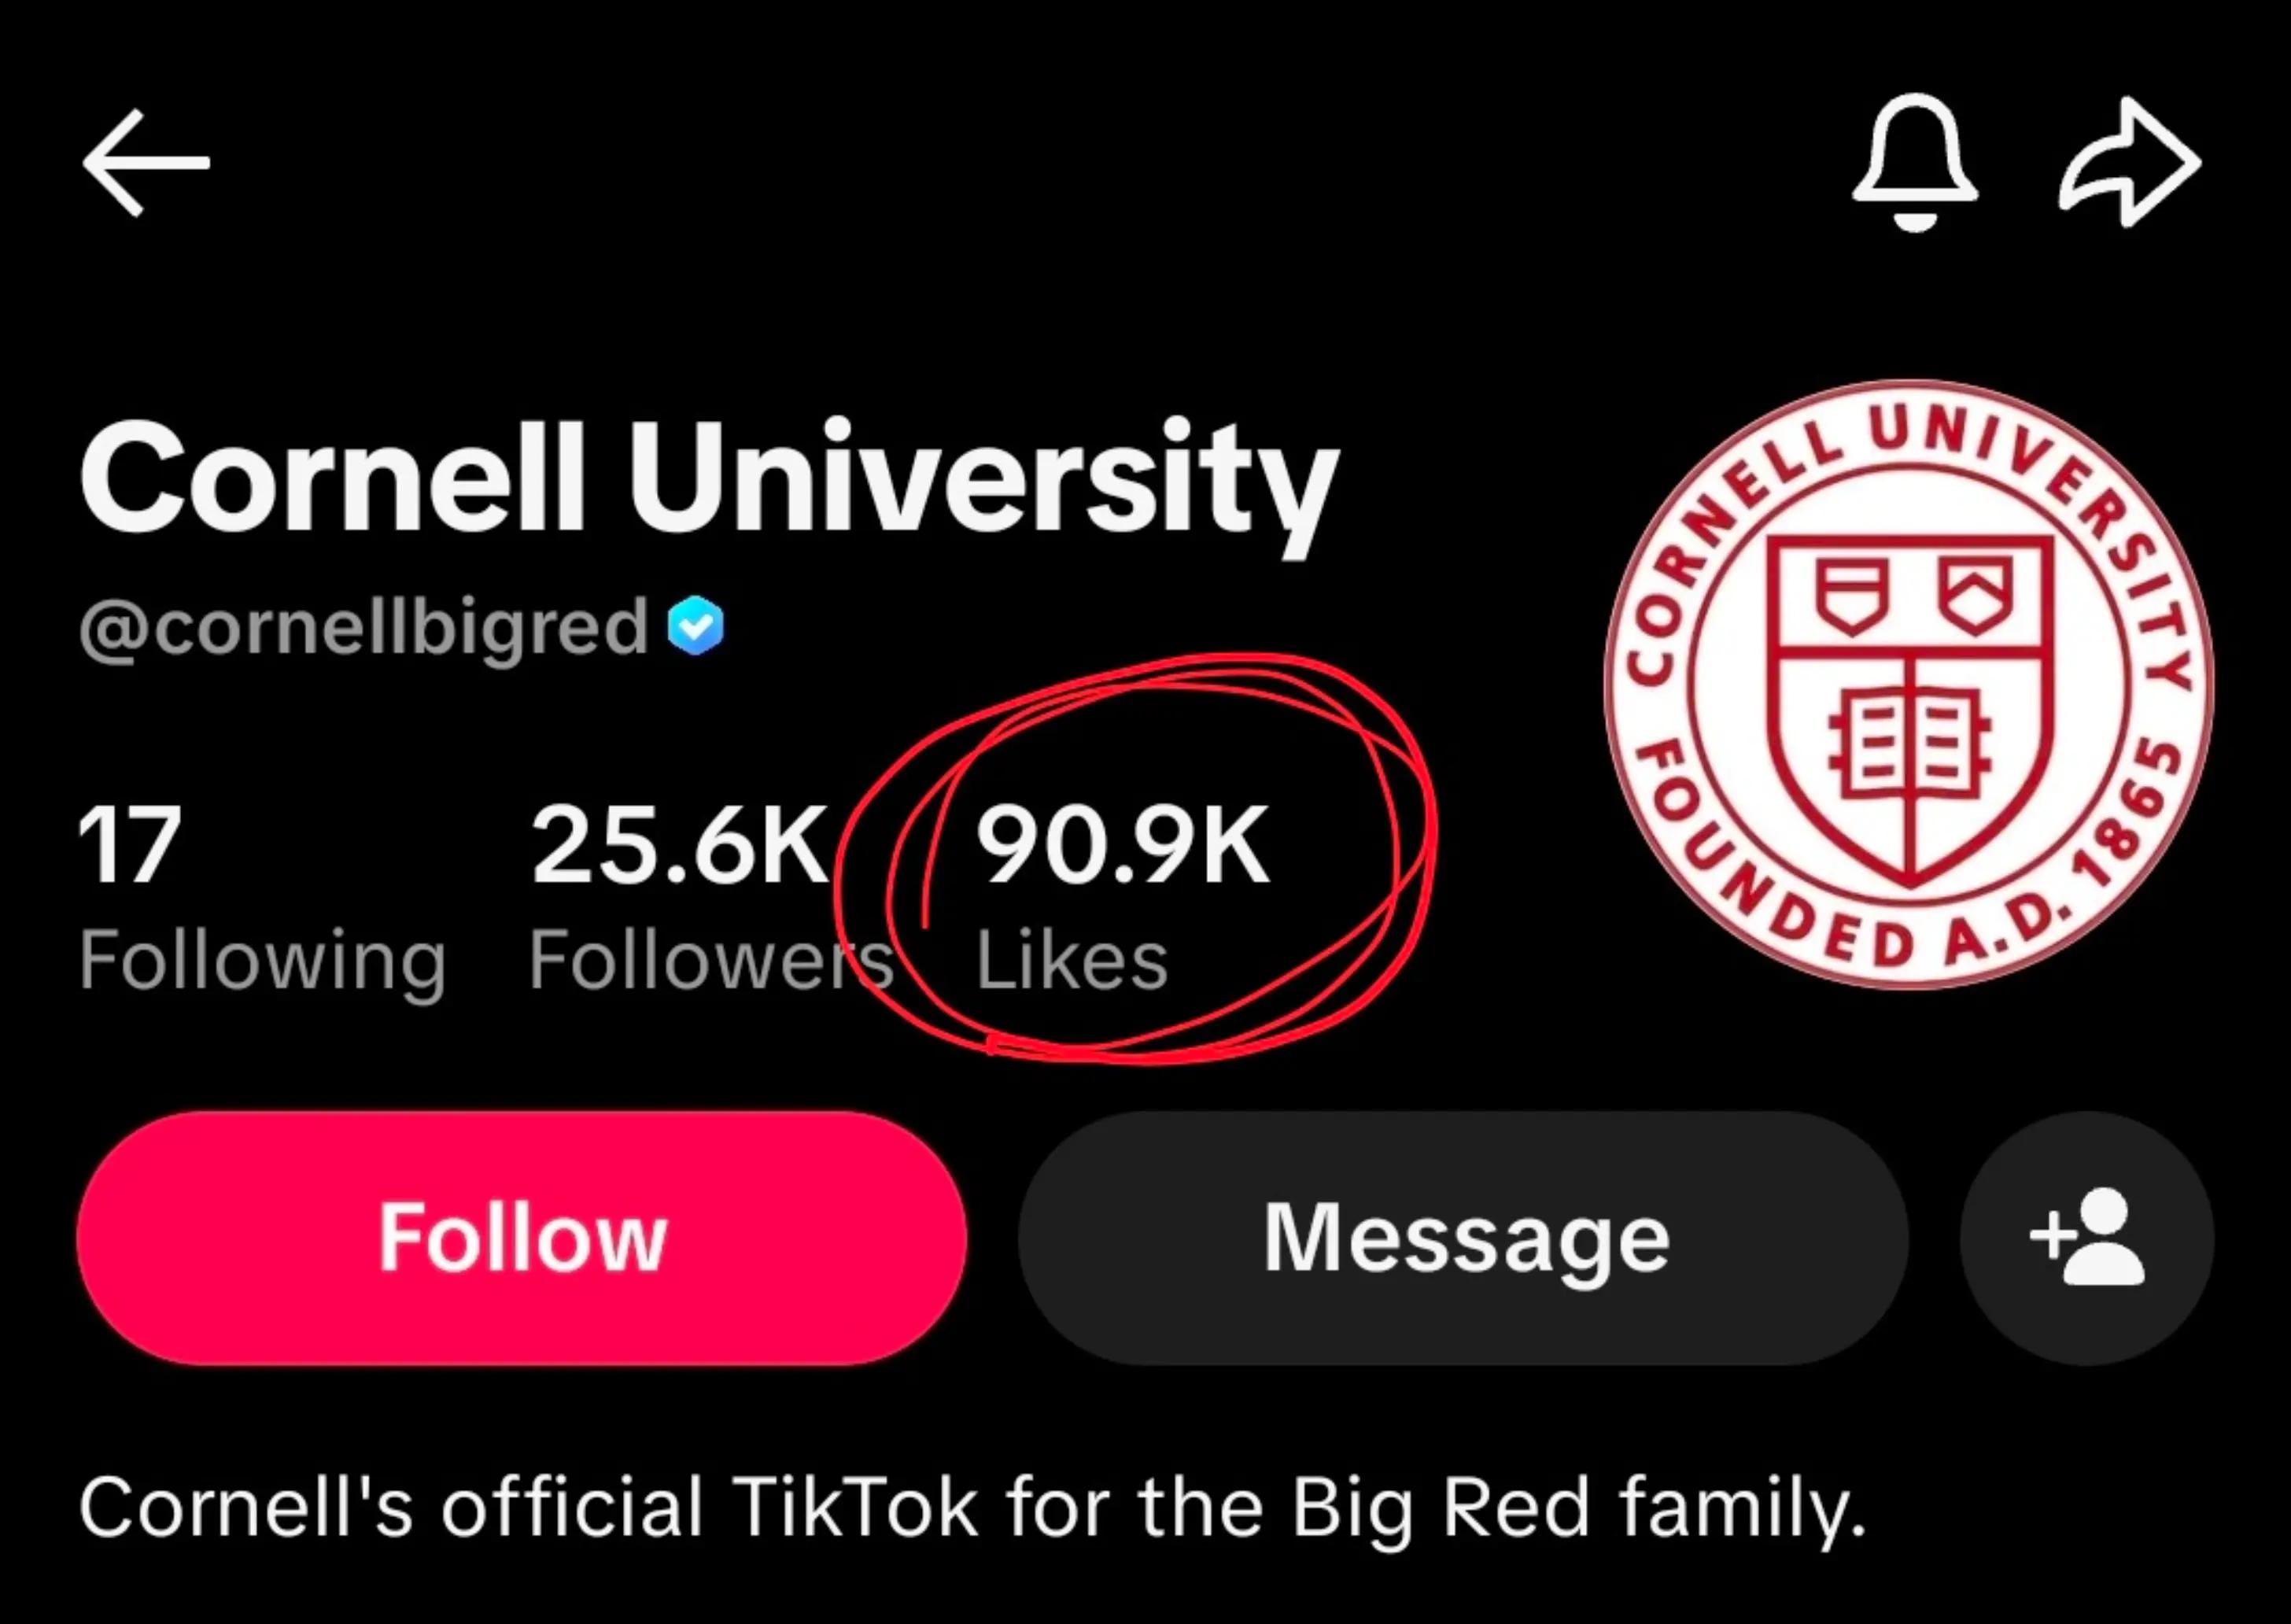Click the Likes label
This screenshot has height=1624, width=2291.
tap(1072, 961)
